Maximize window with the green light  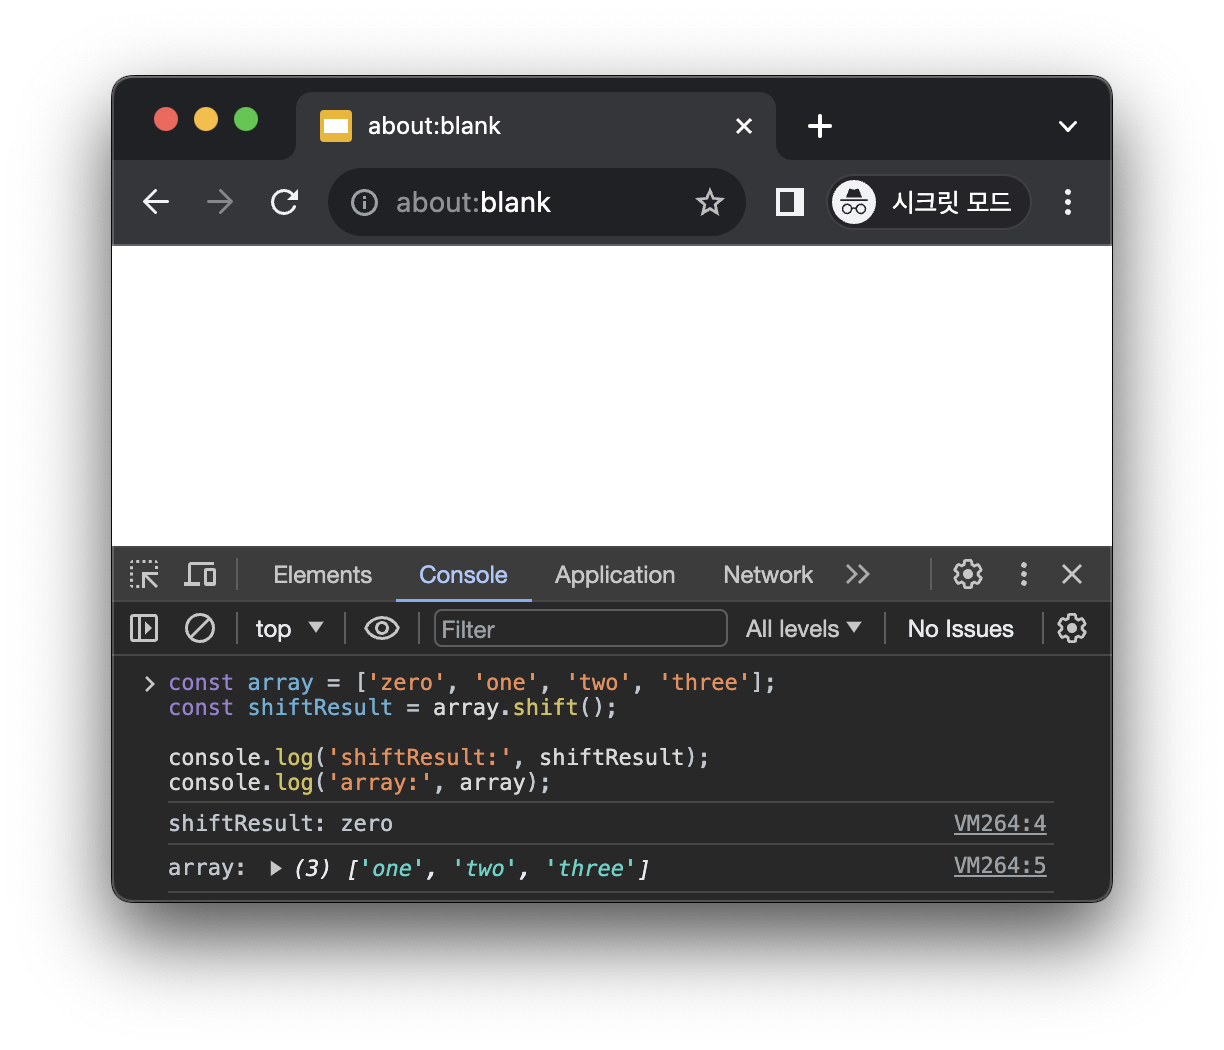point(246,119)
